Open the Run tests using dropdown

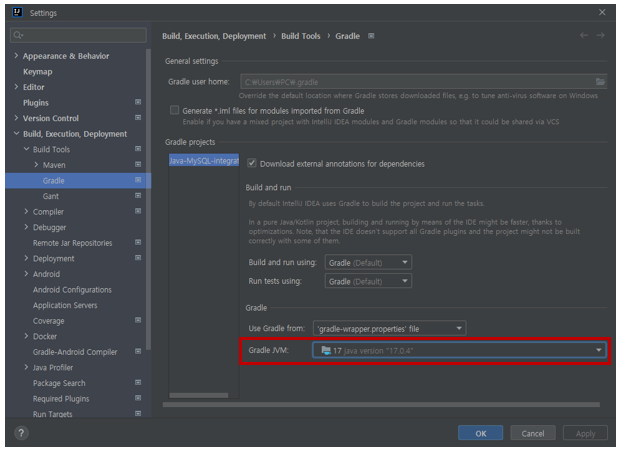368,281
